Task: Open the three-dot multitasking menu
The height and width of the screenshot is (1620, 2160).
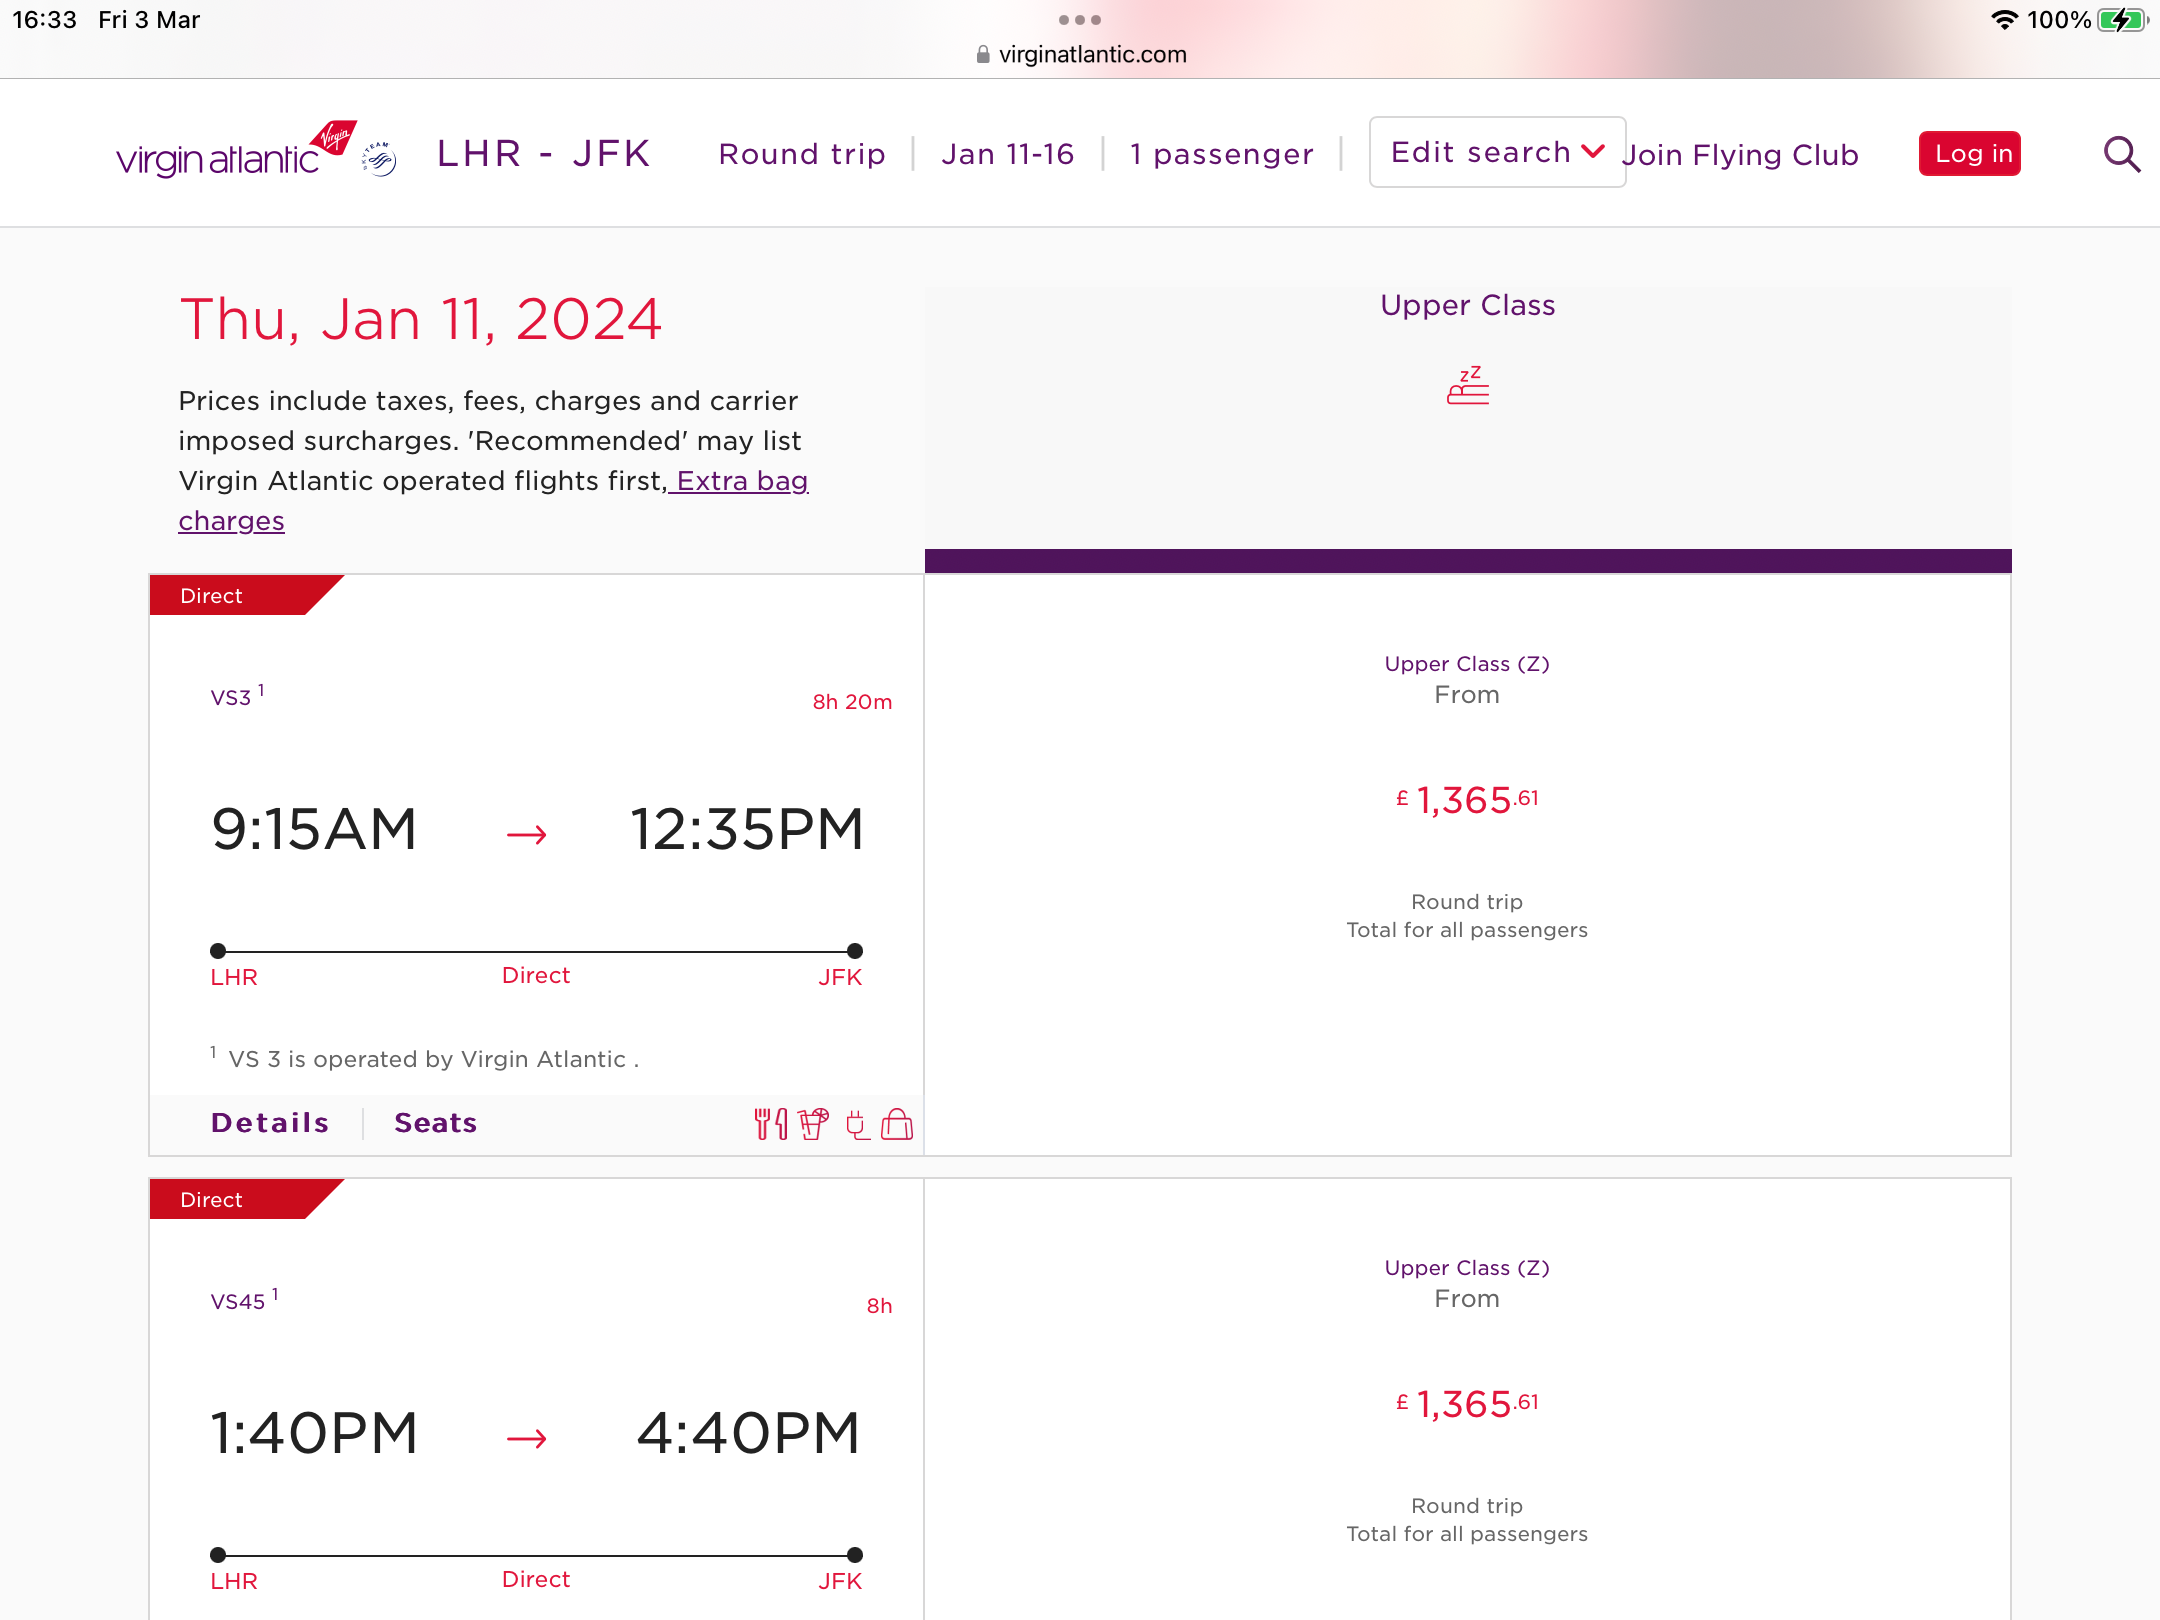Action: (x=1080, y=20)
